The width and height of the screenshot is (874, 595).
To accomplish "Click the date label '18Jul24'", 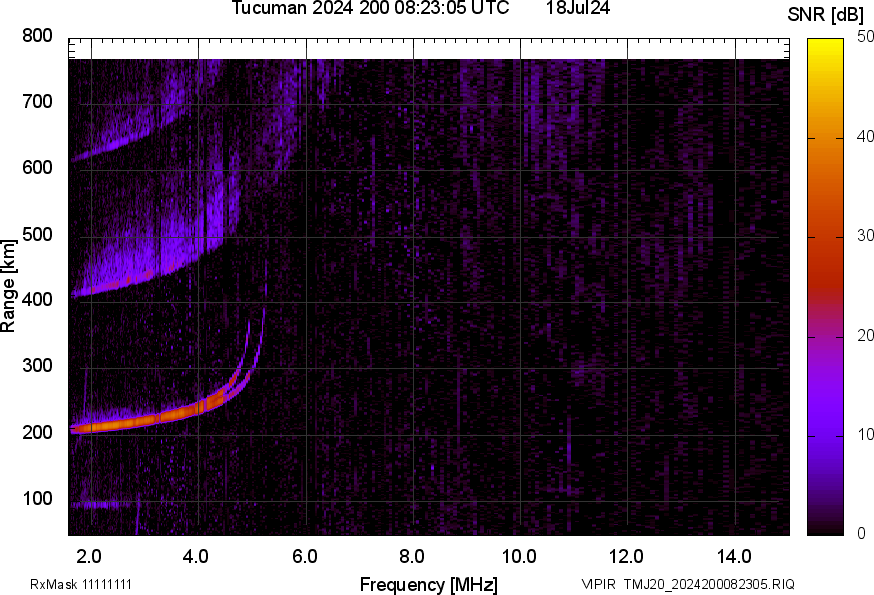I will [578, 8].
